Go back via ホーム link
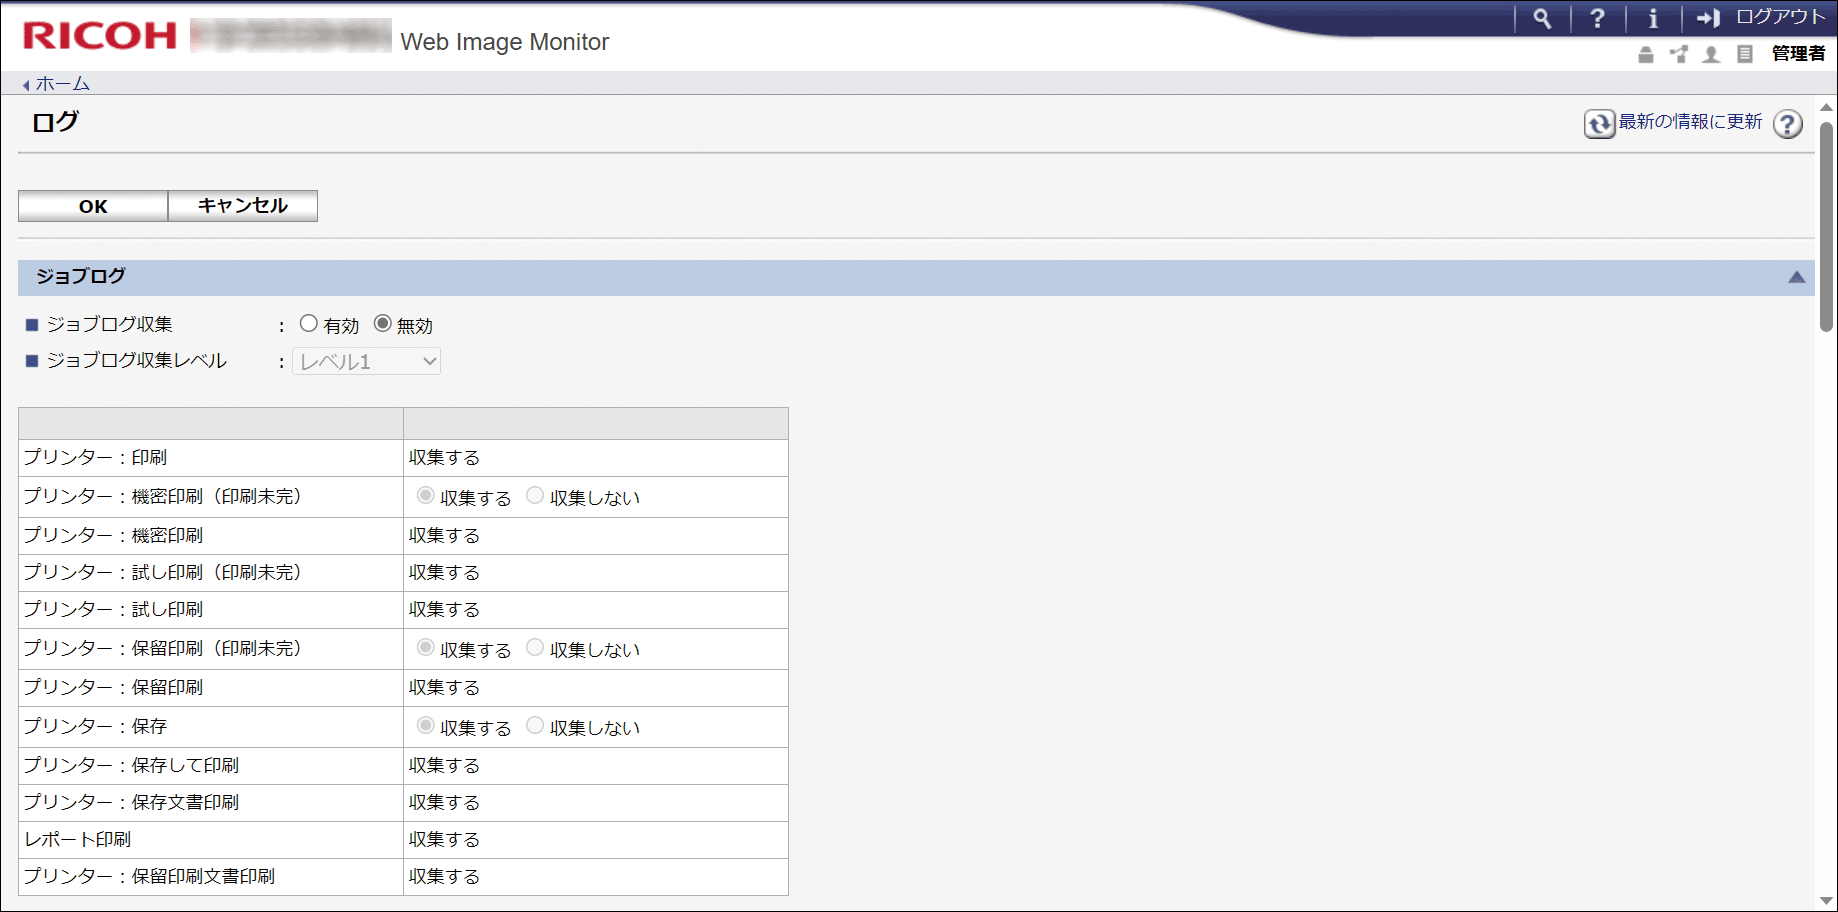 click(x=63, y=84)
